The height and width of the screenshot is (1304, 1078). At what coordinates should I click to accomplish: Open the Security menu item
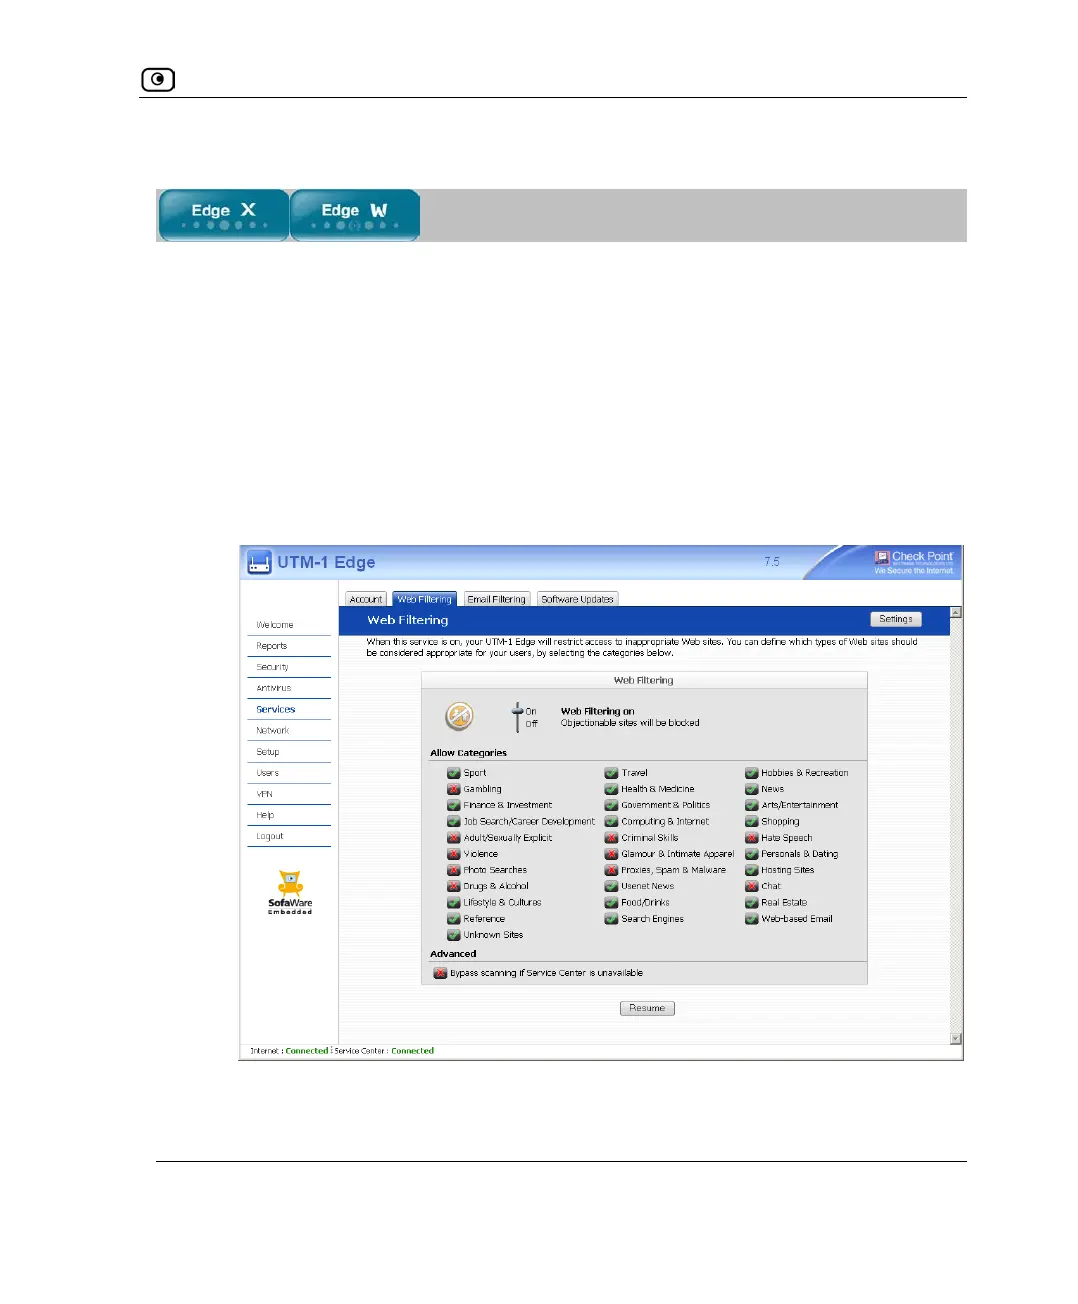(x=272, y=667)
